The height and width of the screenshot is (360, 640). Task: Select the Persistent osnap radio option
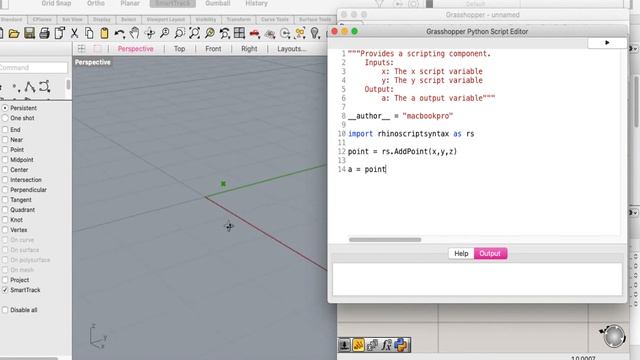[5, 108]
